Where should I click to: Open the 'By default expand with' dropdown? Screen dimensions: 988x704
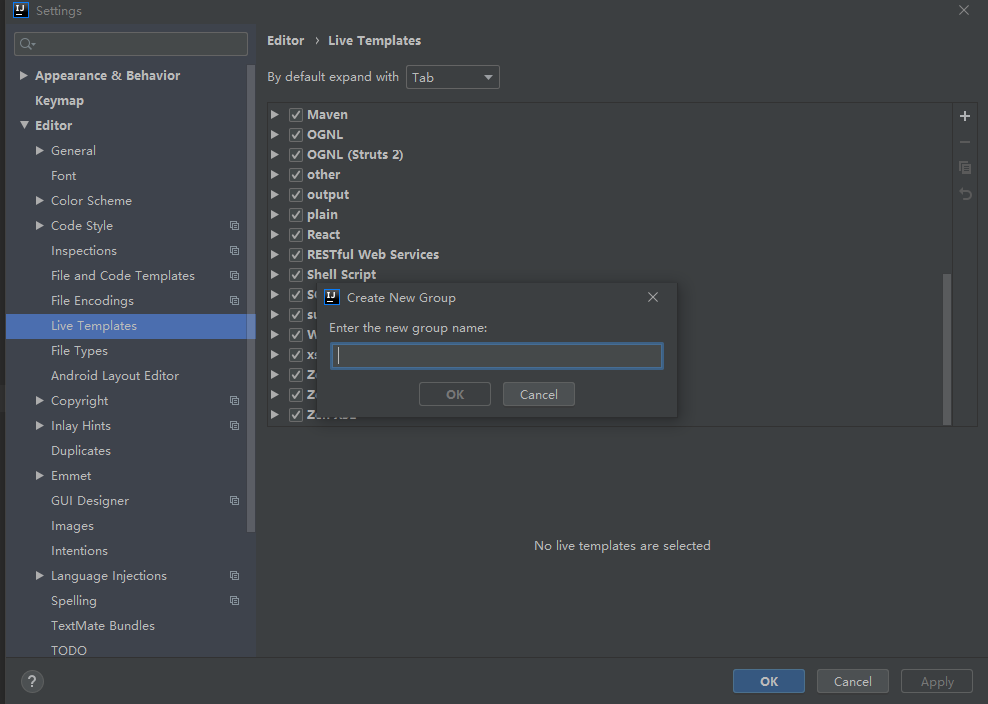[x=452, y=77]
